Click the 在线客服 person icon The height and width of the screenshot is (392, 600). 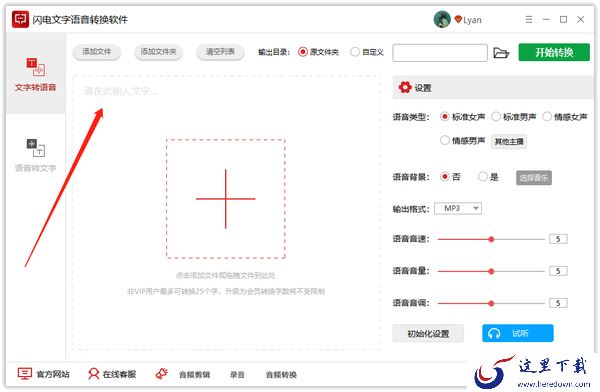tap(93, 374)
